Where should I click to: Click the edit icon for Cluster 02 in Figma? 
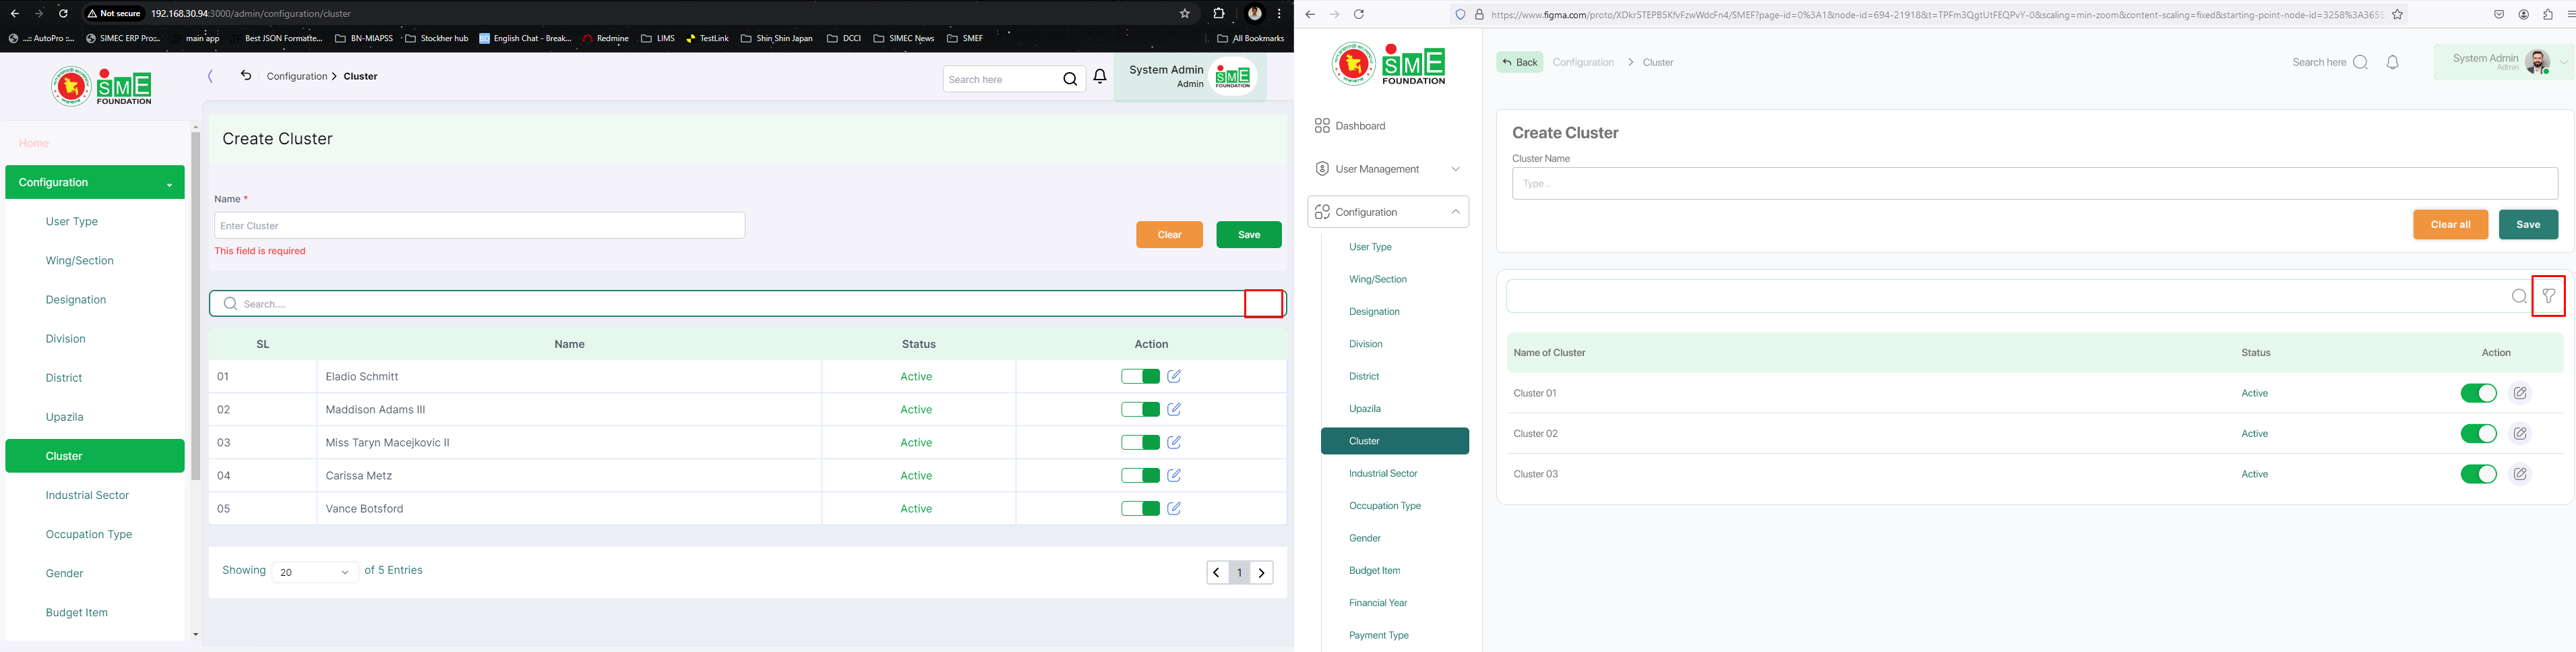pyautogui.click(x=2520, y=433)
